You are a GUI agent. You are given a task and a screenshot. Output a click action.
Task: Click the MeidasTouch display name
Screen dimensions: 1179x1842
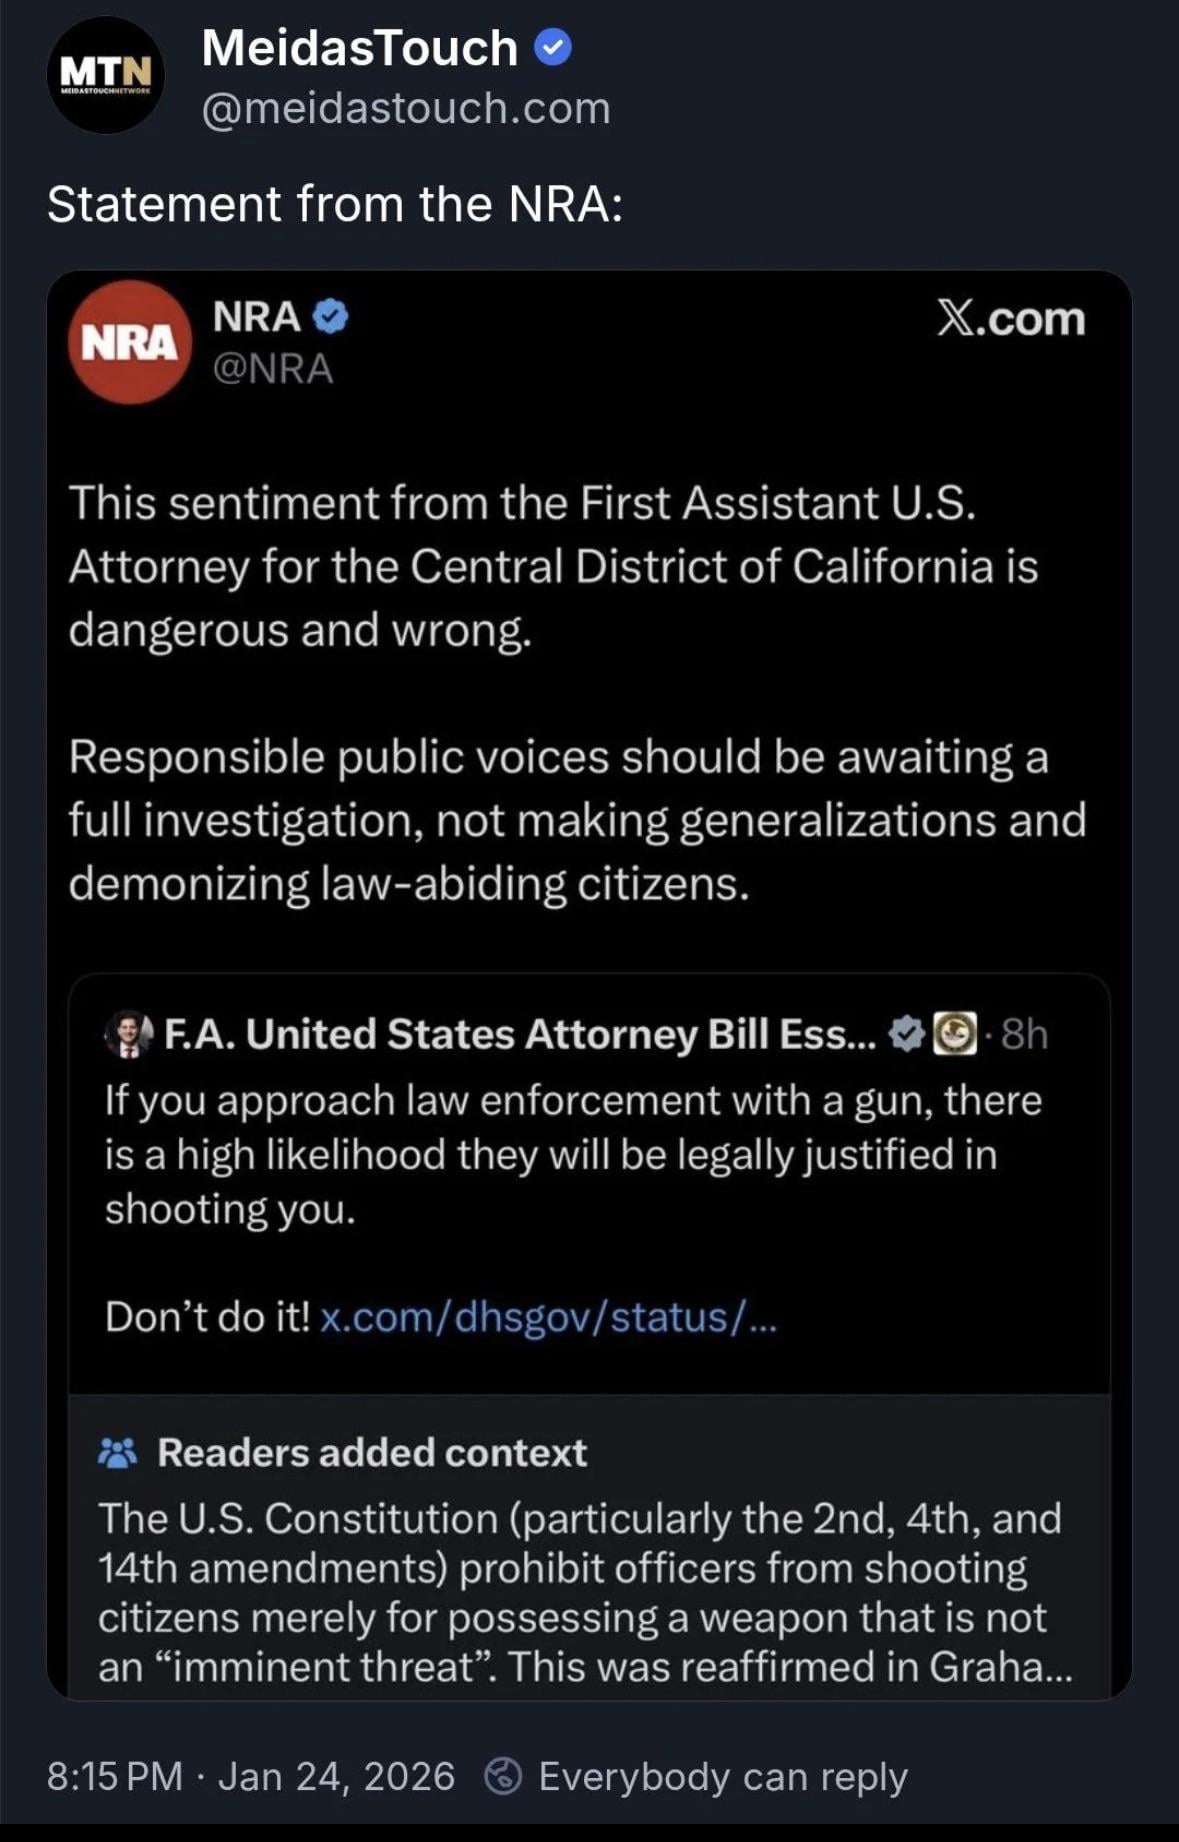point(360,47)
